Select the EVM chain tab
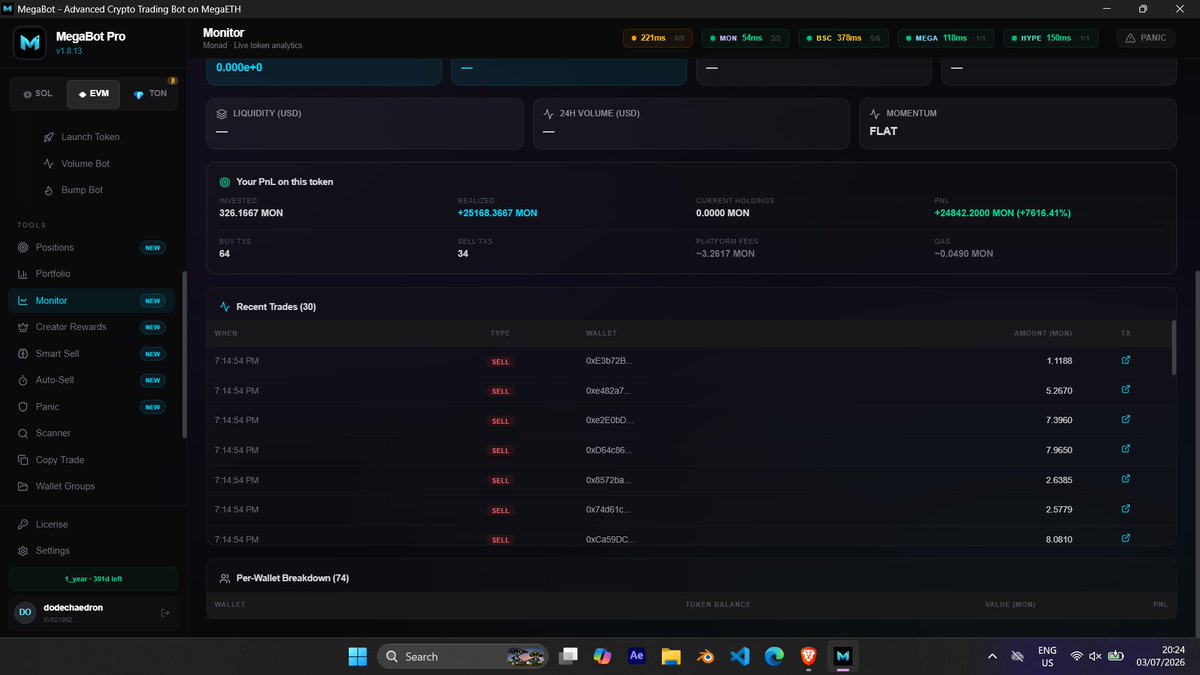 click(93, 93)
